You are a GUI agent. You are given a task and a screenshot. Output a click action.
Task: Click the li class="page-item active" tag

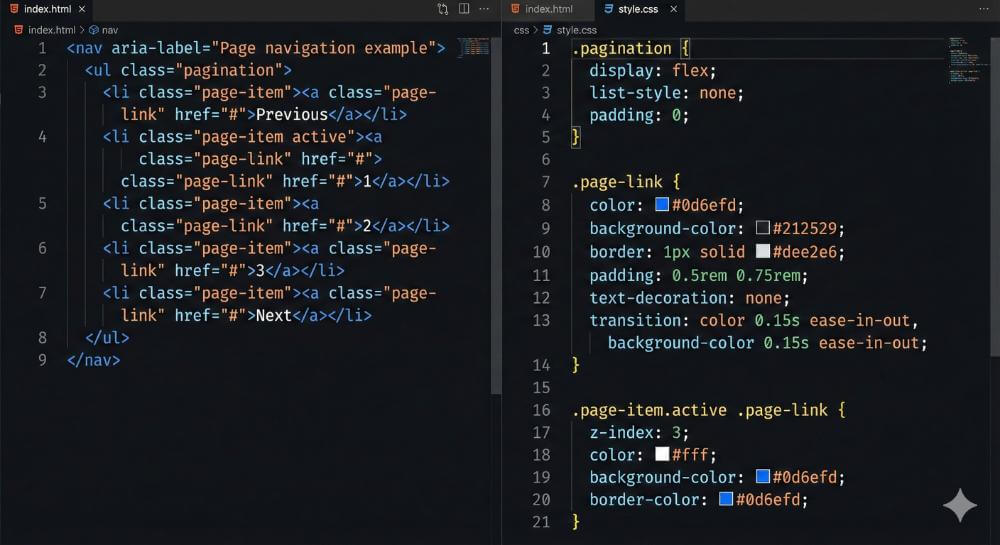[233, 137]
